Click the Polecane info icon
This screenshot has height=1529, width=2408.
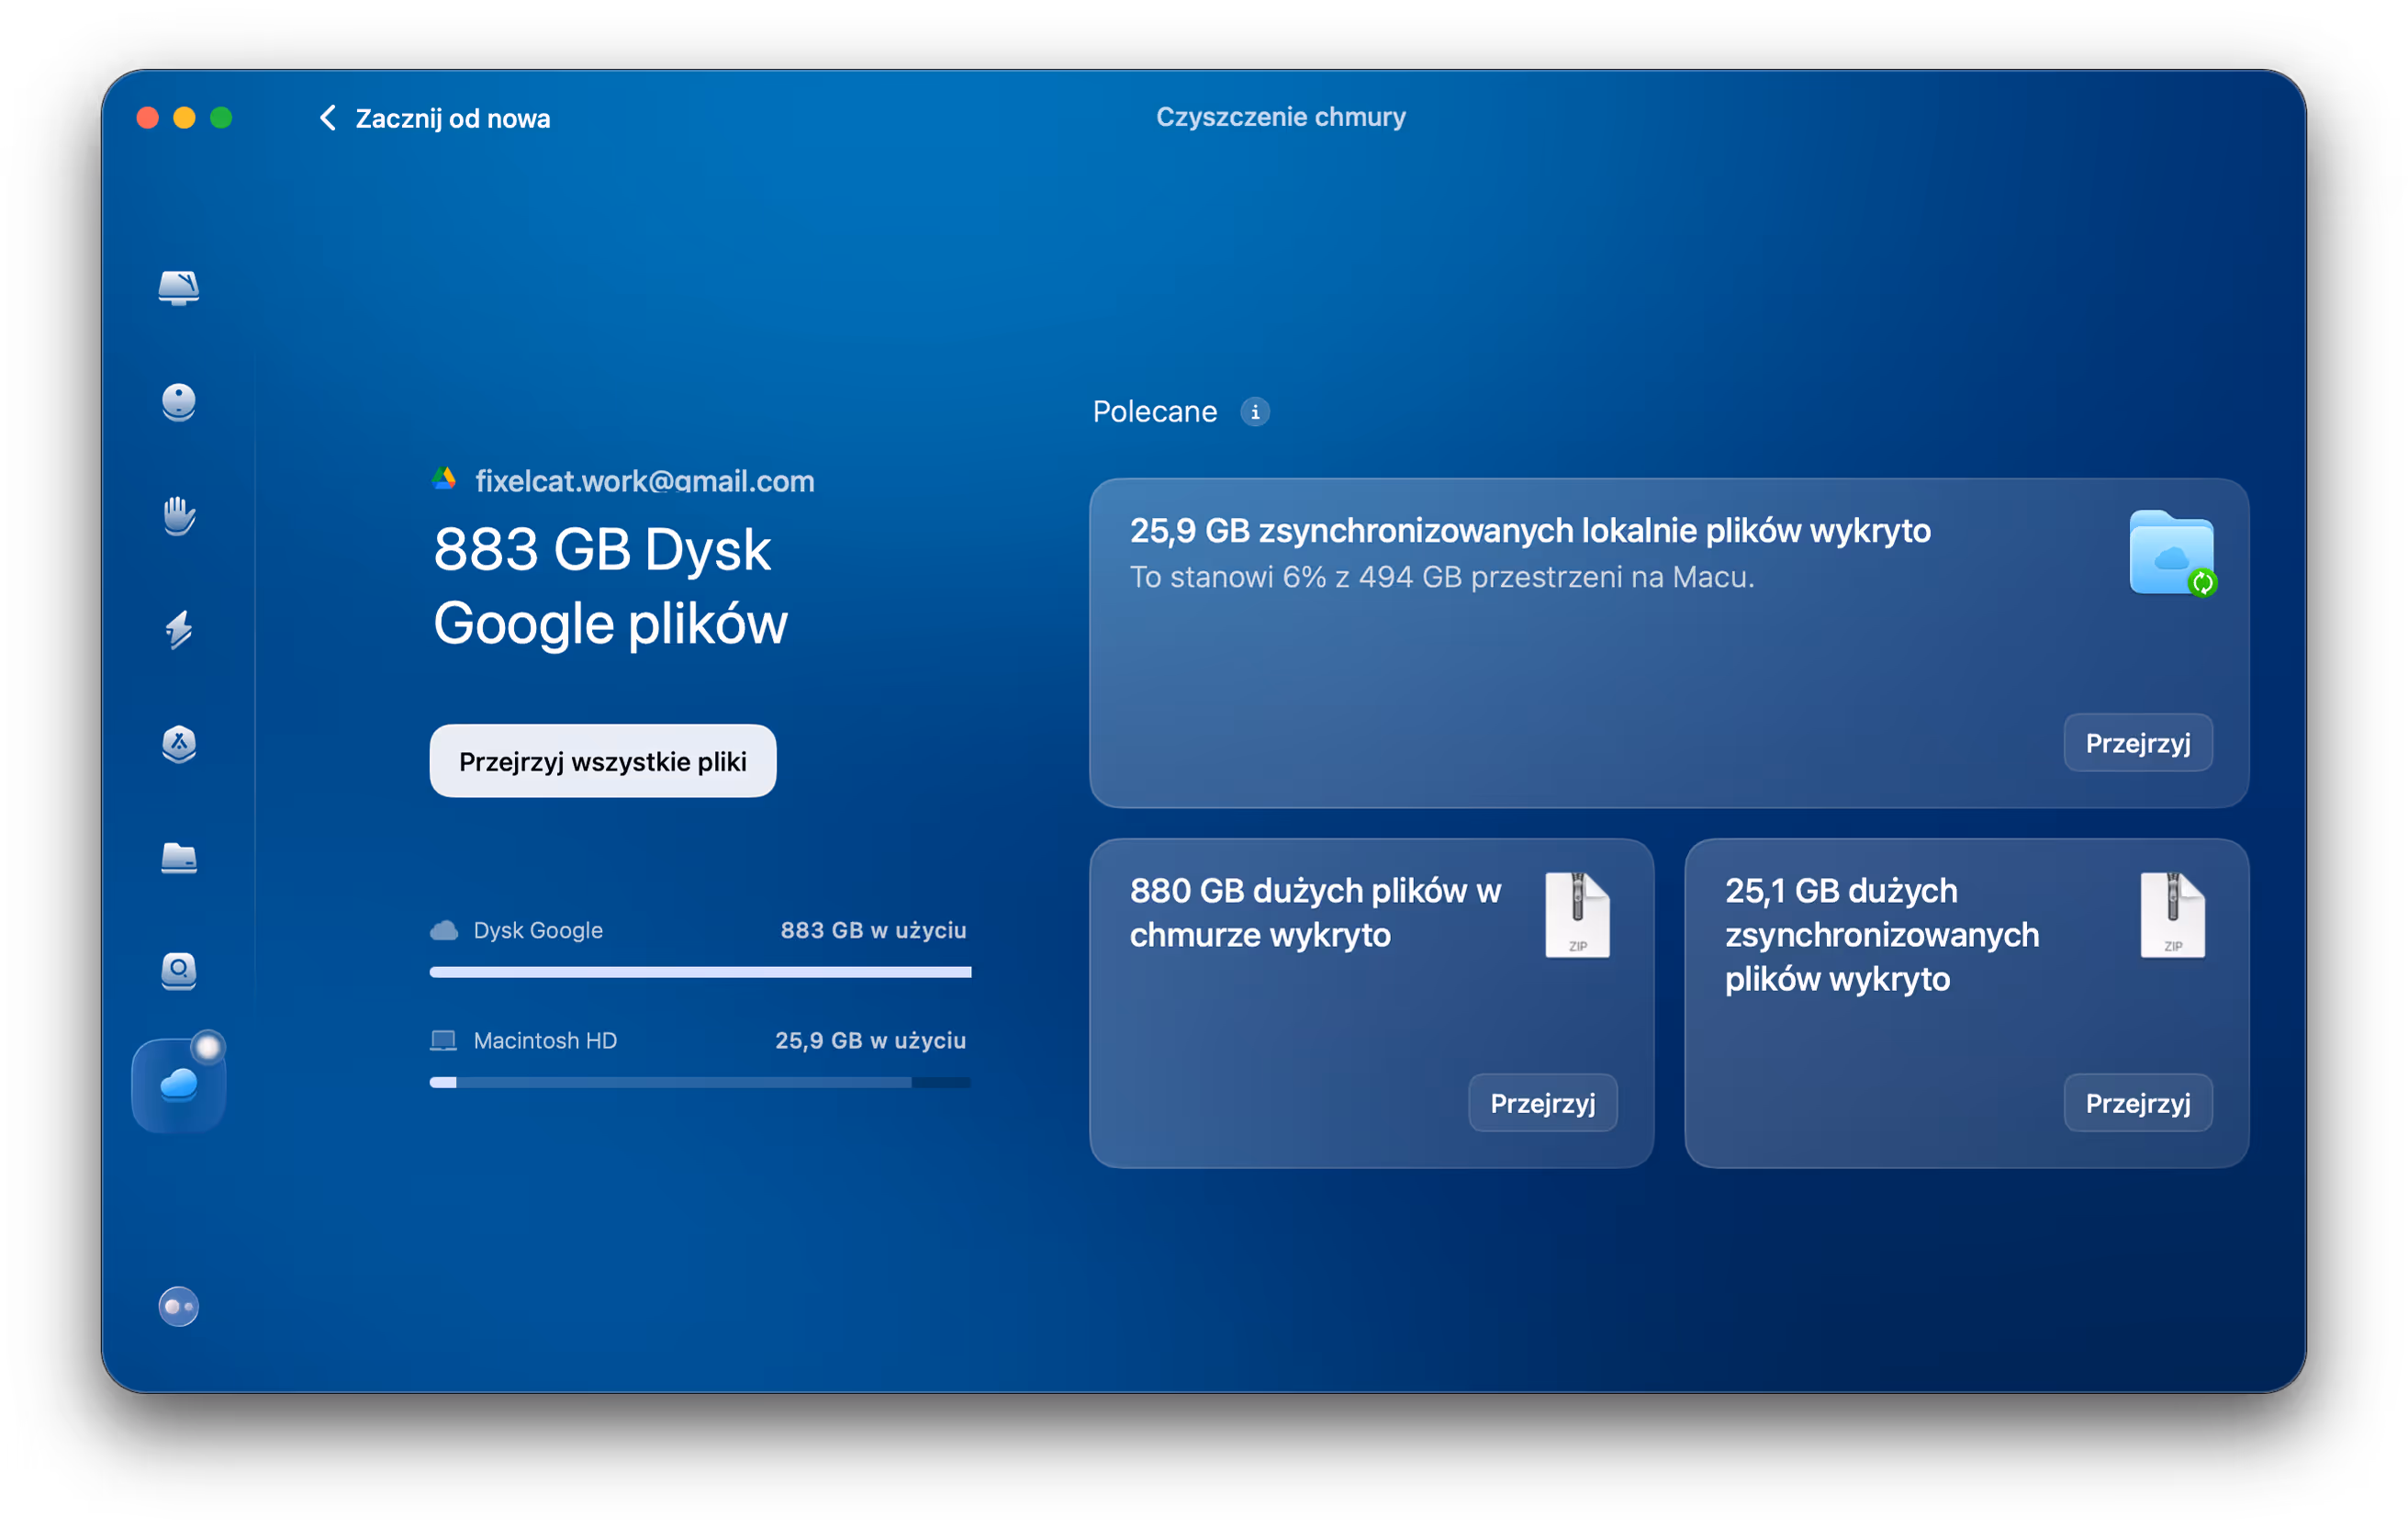click(x=1255, y=412)
